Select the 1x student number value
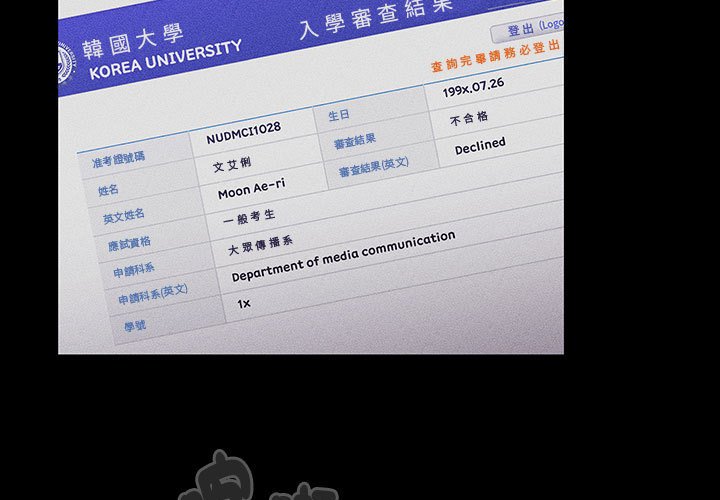 tap(244, 303)
